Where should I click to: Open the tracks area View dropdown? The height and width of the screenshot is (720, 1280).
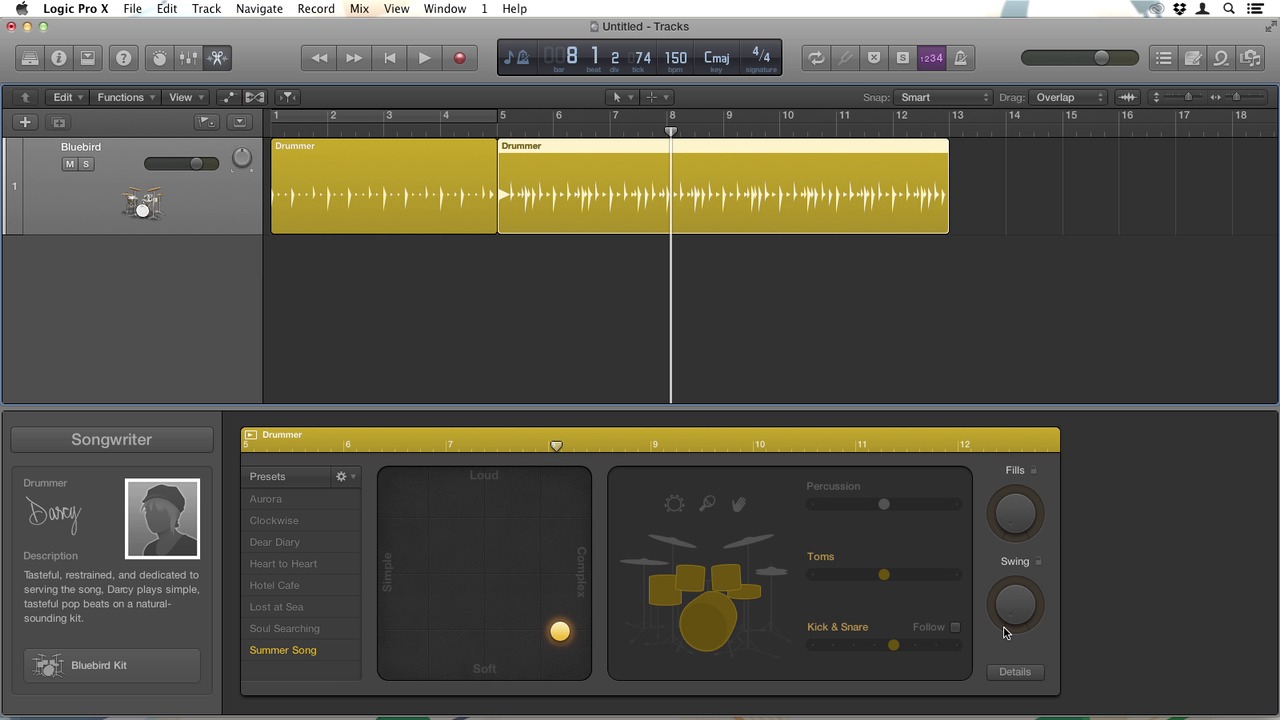(x=186, y=97)
